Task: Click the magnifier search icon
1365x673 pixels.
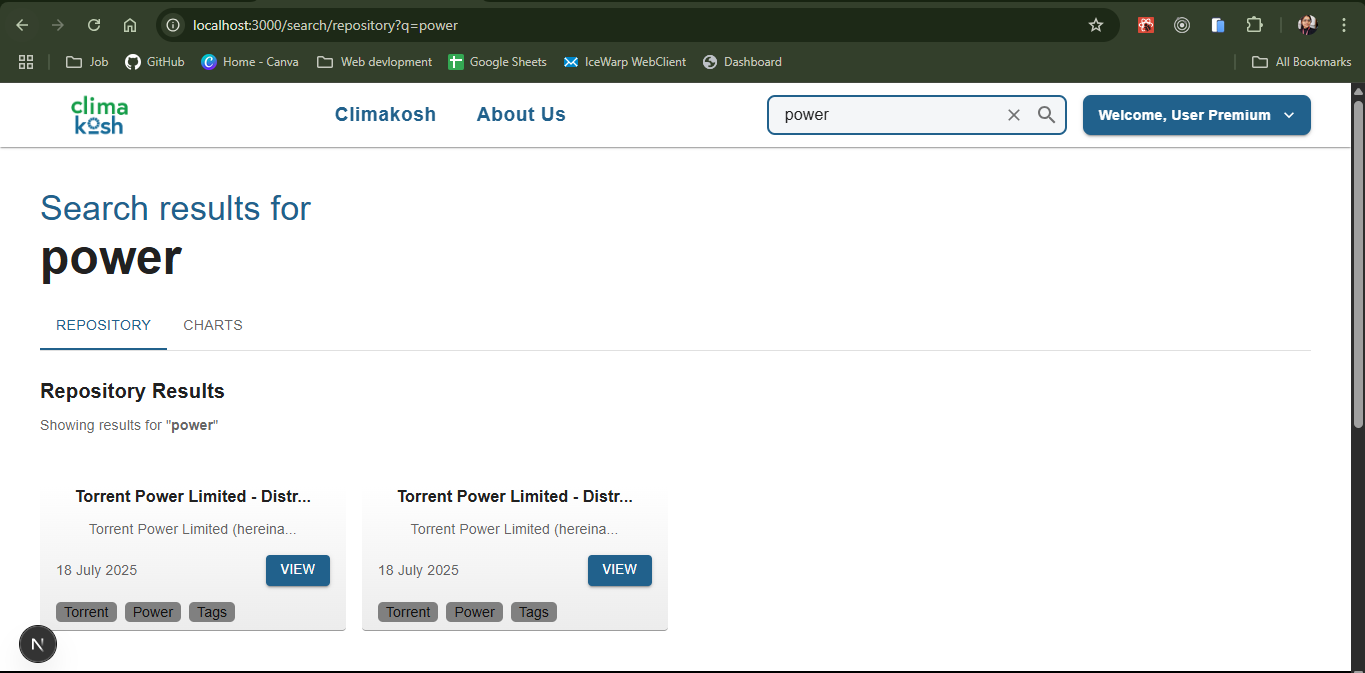Action: click(1046, 115)
